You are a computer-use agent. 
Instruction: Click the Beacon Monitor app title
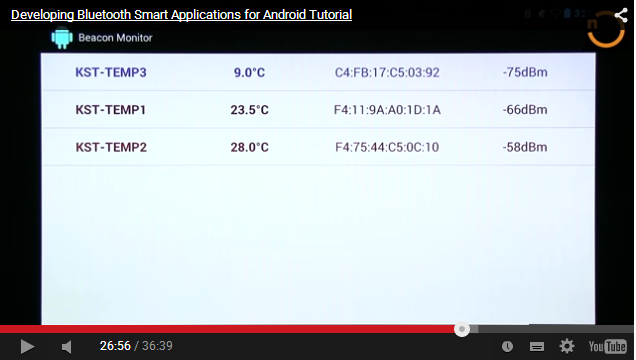point(115,38)
